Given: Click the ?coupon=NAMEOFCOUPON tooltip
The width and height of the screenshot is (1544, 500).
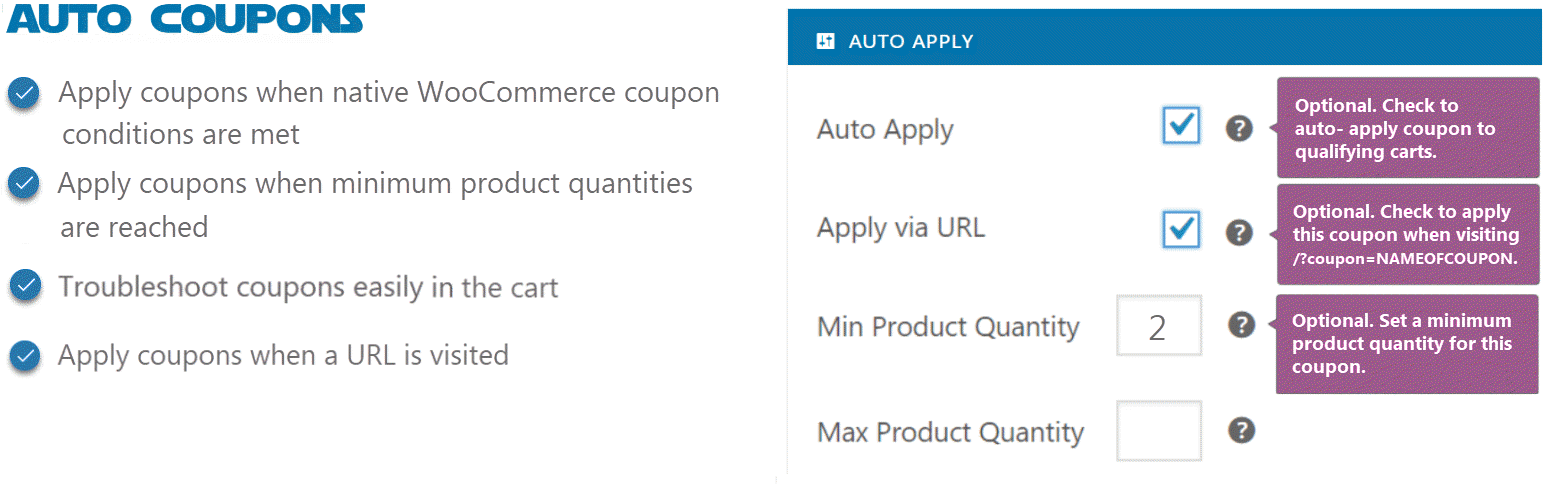Looking at the screenshot, I should click(1405, 235).
